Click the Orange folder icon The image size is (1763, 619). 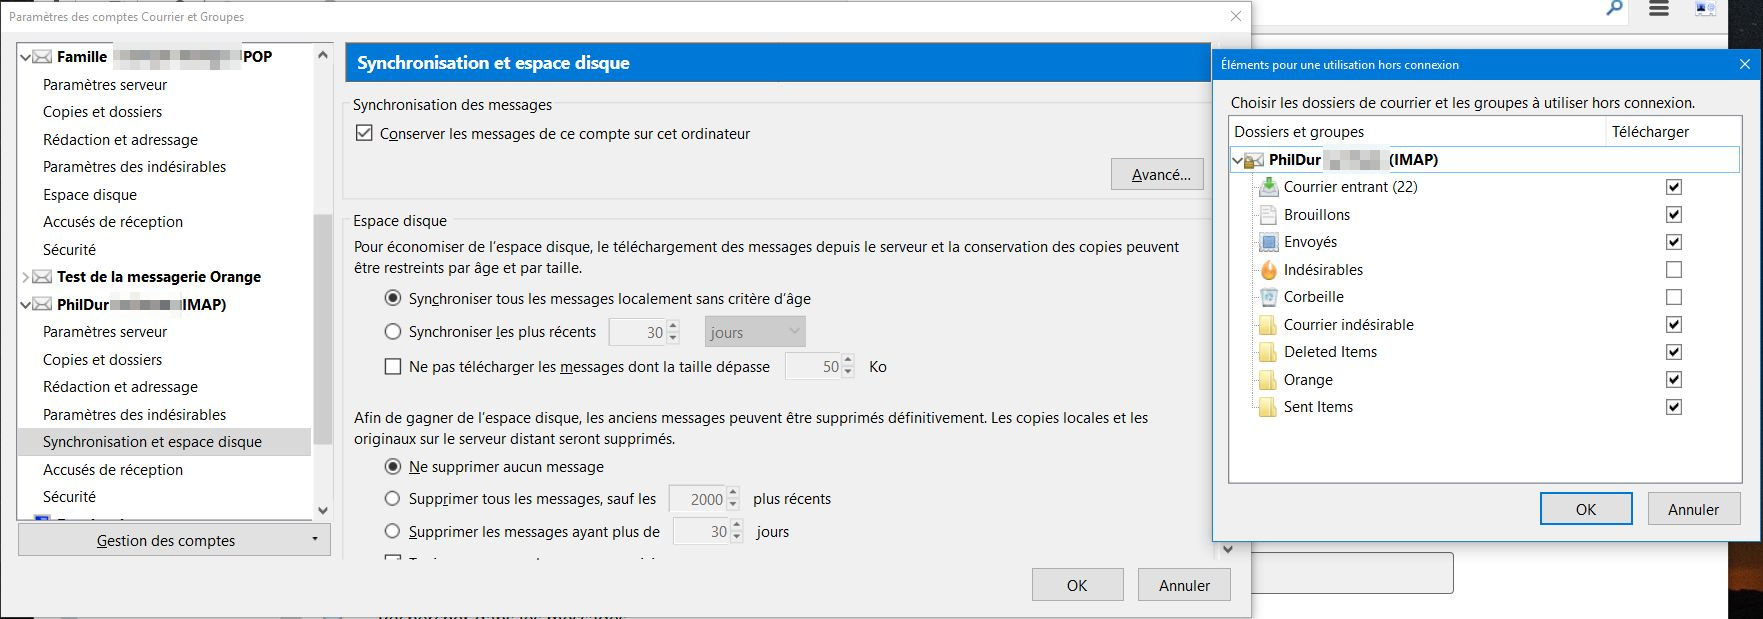coord(1268,380)
